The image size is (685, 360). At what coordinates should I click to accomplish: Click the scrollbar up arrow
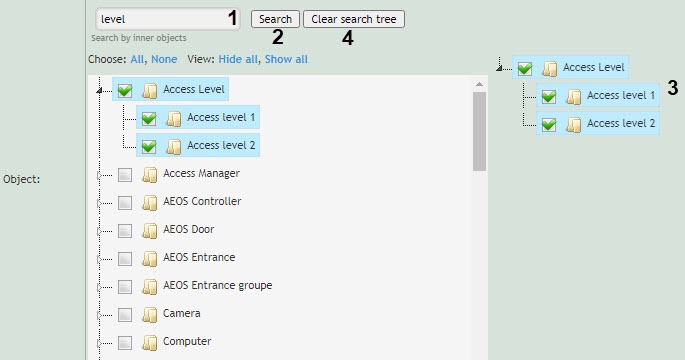pos(479,84)
